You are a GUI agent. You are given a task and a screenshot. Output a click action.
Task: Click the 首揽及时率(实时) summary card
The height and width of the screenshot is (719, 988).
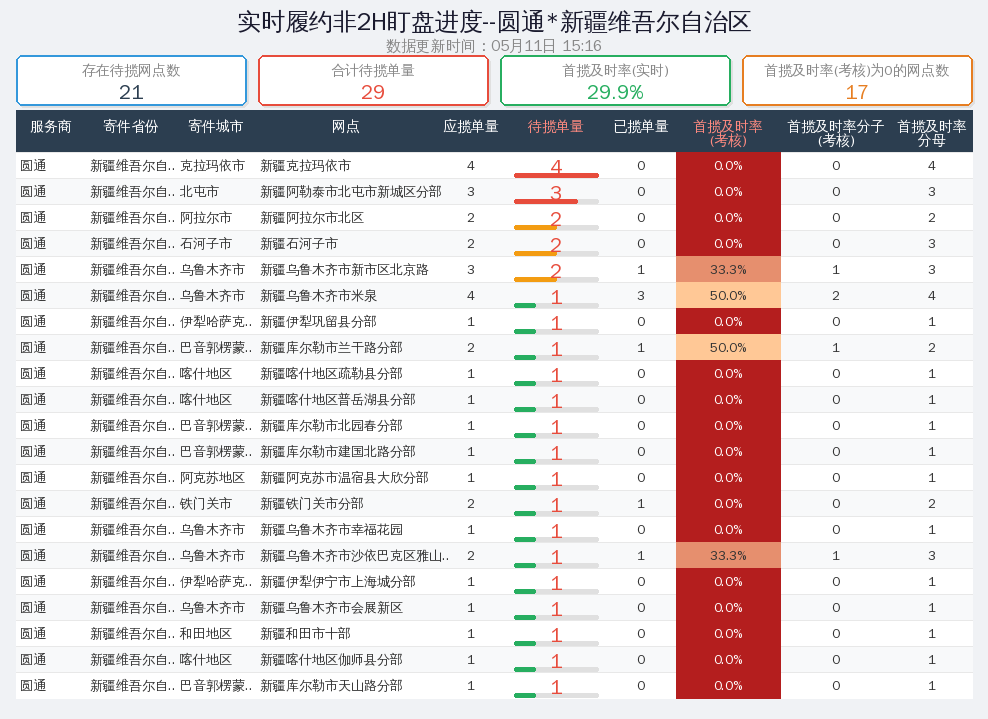click(615, 81)
